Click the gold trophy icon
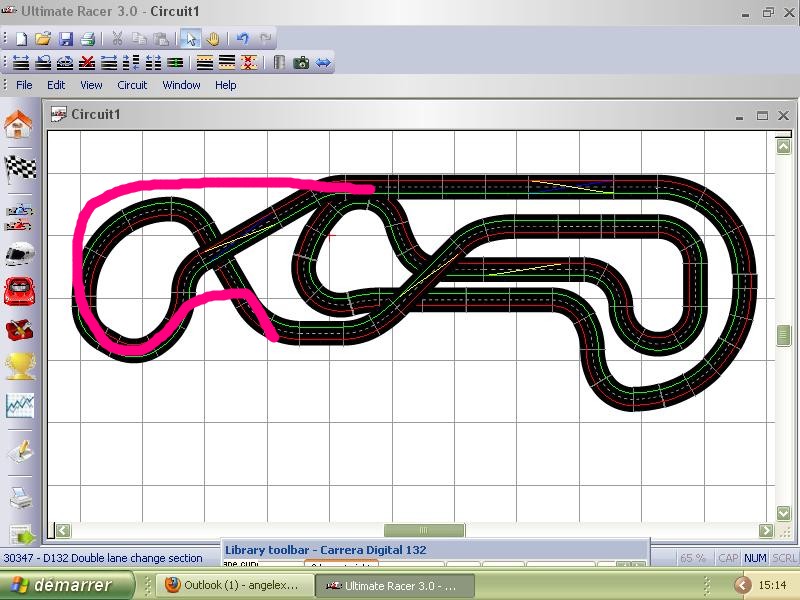The width and height of the screenshot is (800, 600). 19,366
